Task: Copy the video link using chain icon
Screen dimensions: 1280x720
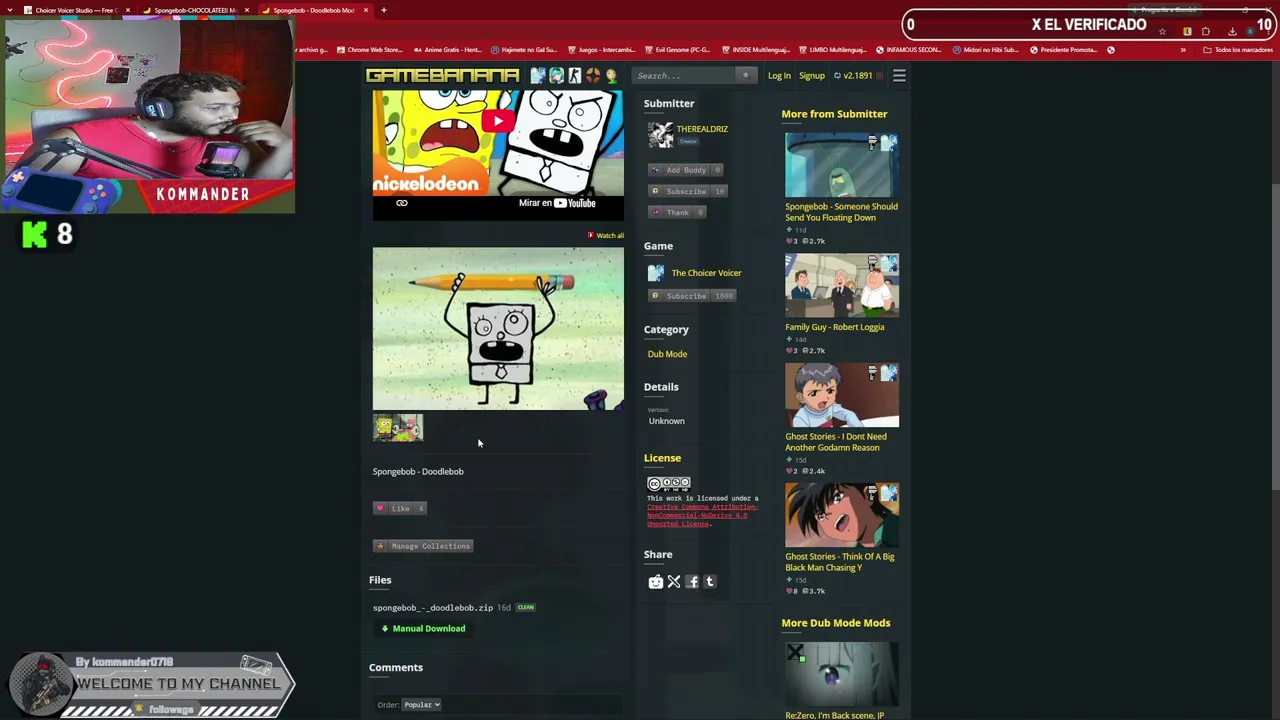Action: [401, 203]
